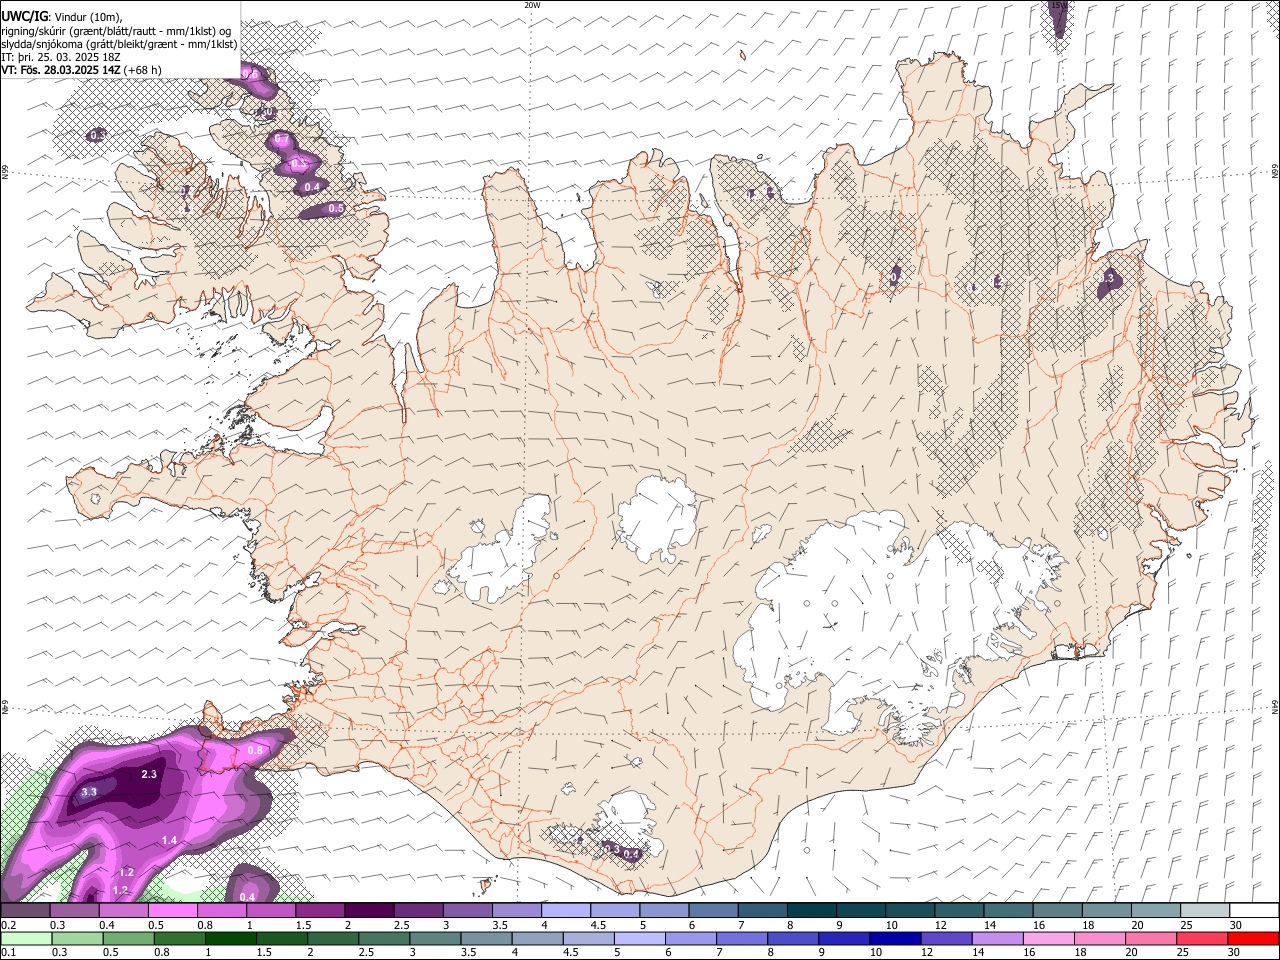This screenshot has width=1280, height=960.
Task: Select darkest purple top swatch between 2 and 2.5
Action: [x=368, y=911]
